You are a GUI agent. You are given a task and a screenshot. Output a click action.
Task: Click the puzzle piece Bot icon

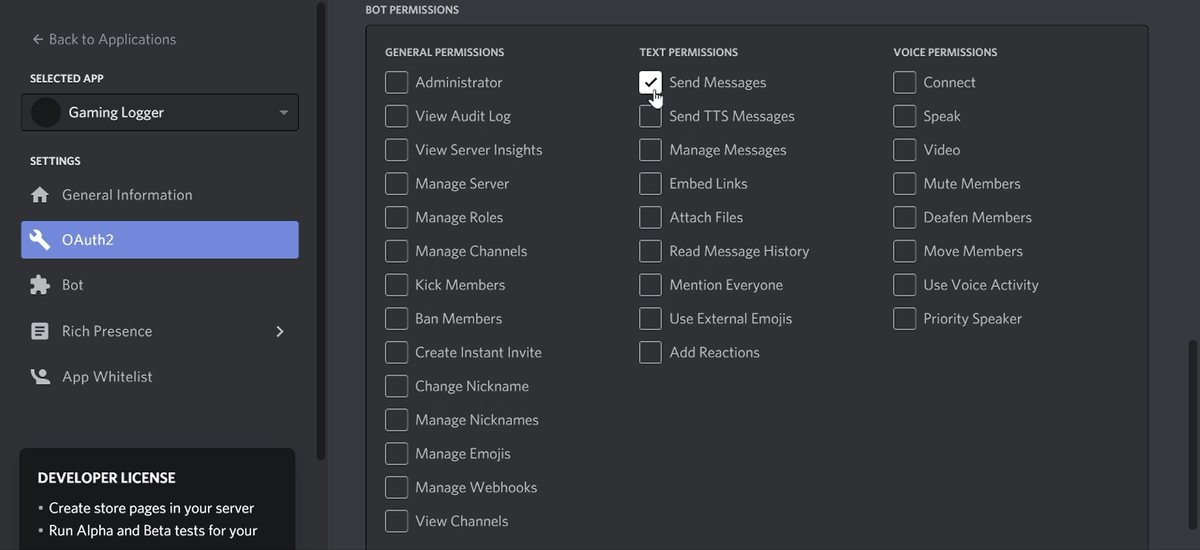pyautogui.click(x=40, y=285)
